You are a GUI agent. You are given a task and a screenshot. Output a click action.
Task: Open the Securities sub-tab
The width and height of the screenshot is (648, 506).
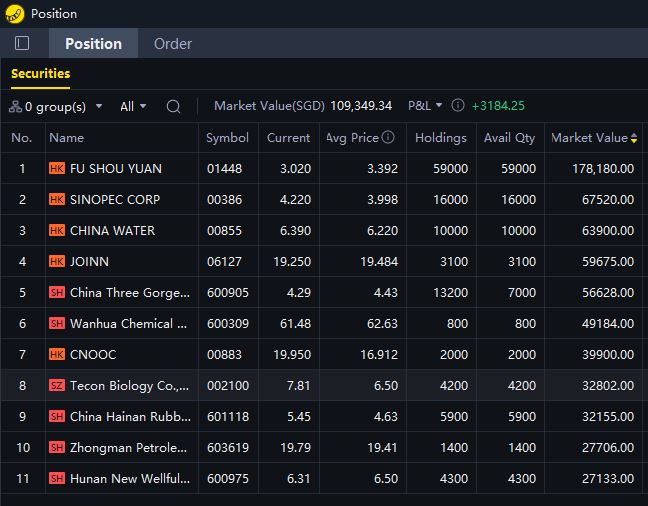[x=40, y=73]
